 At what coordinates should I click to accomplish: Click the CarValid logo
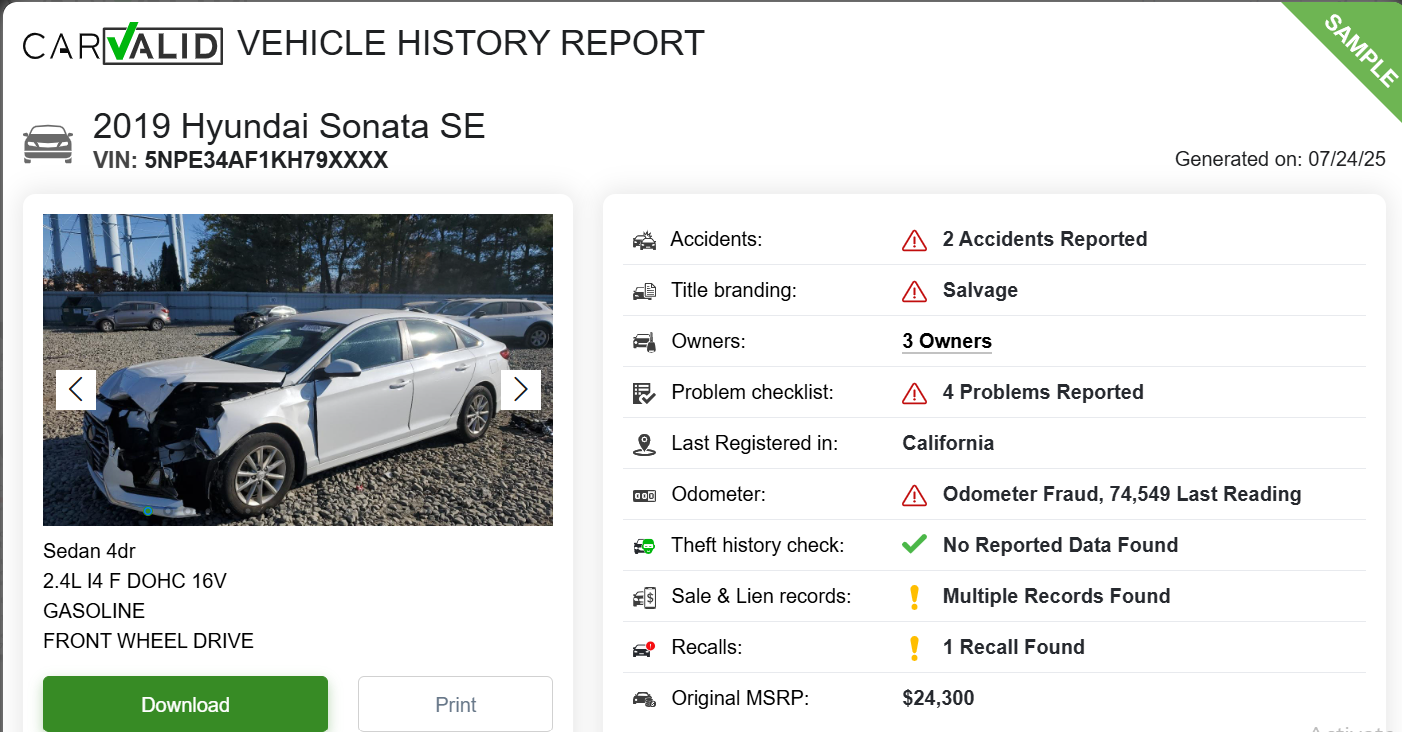[122, 44]
